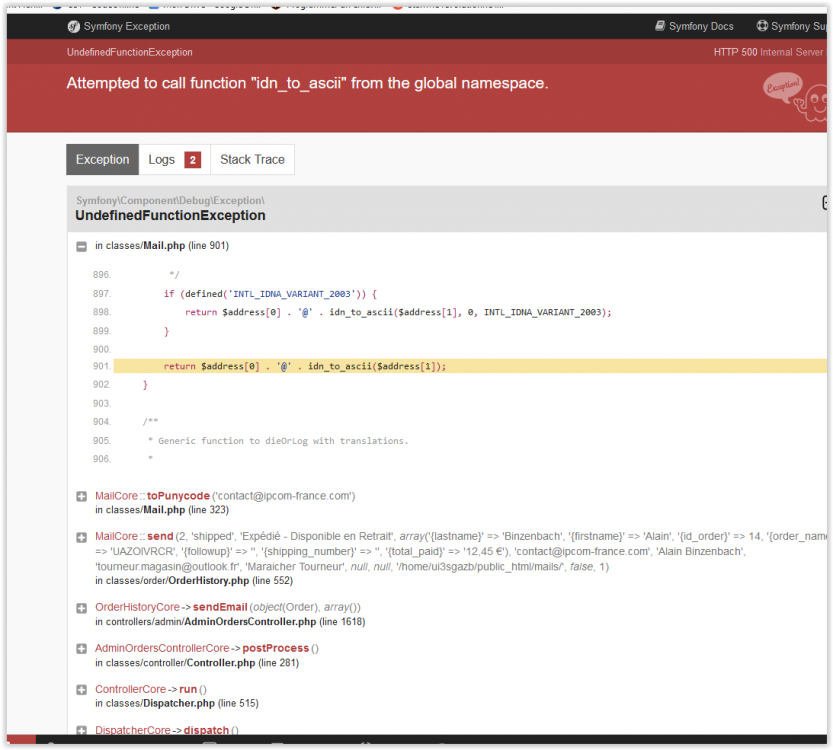Collapse the Mail.php line 901 trace frame
The image size is (833, 750).
click(x=81, y=245)
